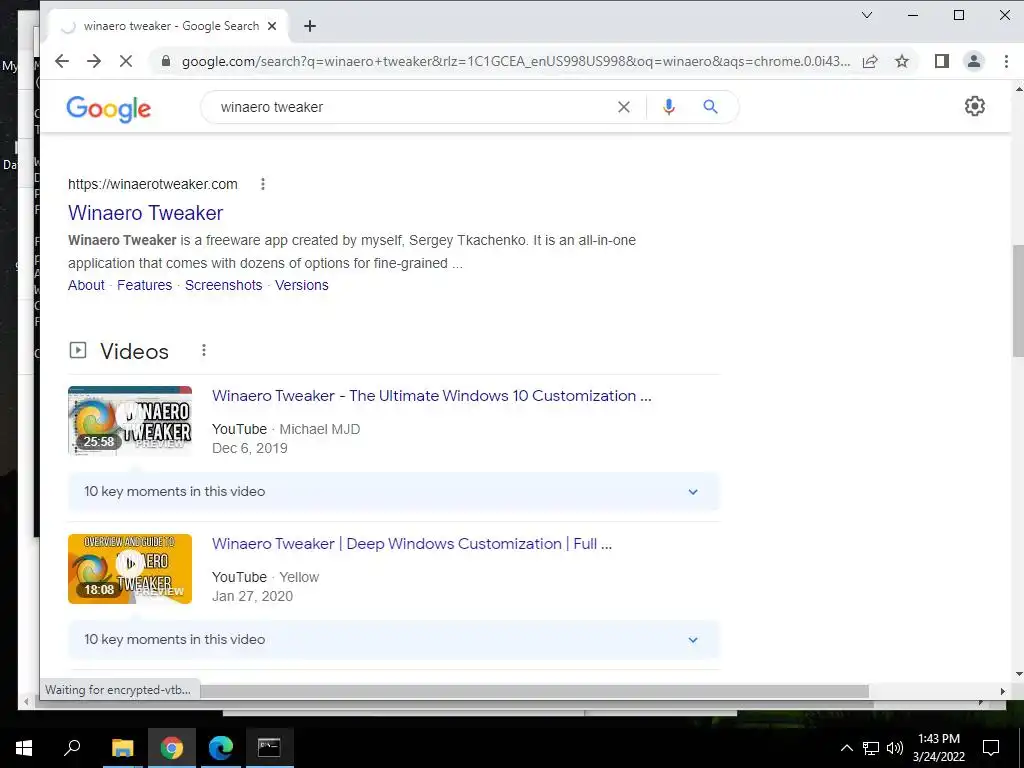The height and width of the screenshot is (768, 1024).
Task: Open the clock showing 1:43 PM
Action: [x=939, y=748]
